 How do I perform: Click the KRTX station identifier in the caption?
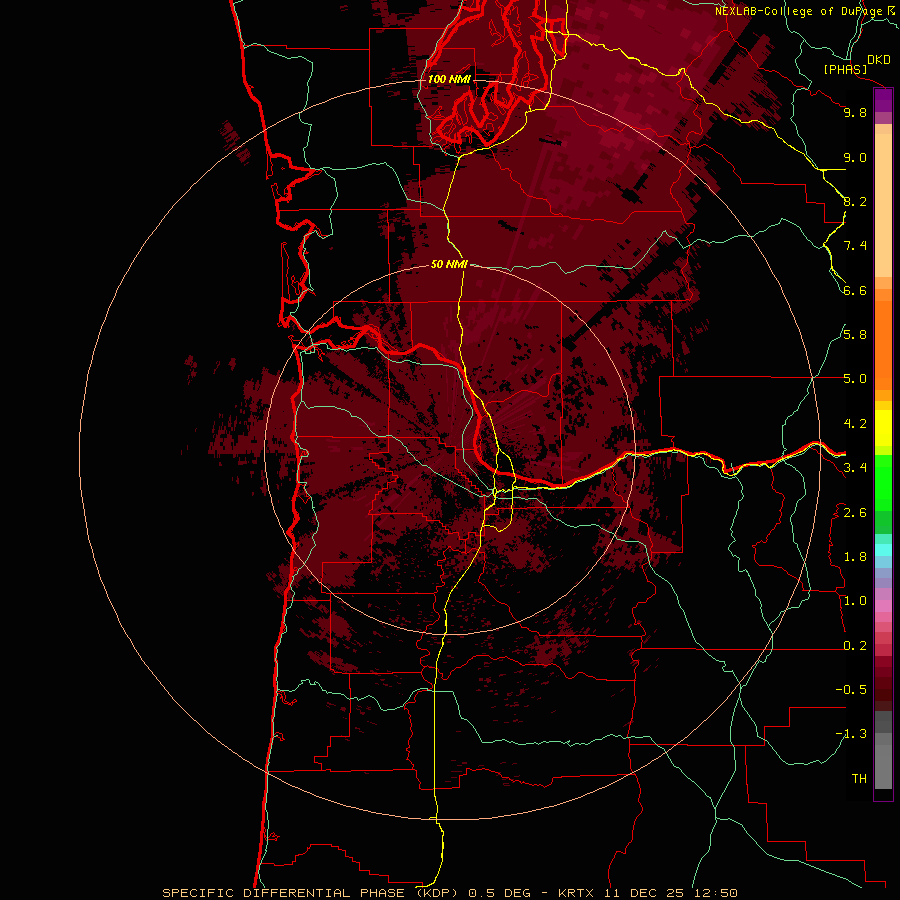577,893
